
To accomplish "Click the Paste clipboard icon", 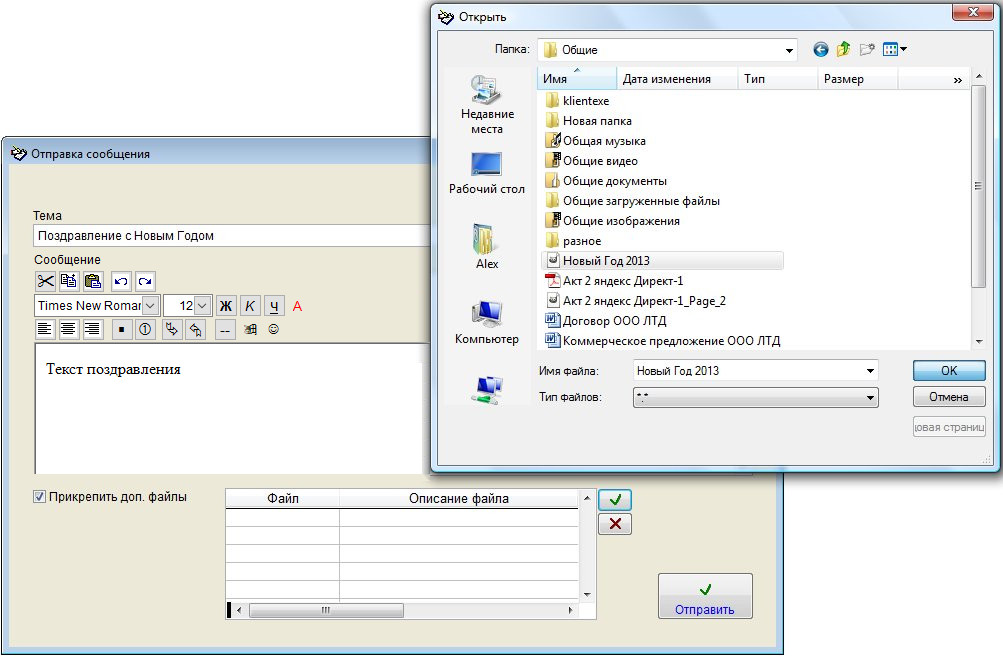I will [92, 281].
